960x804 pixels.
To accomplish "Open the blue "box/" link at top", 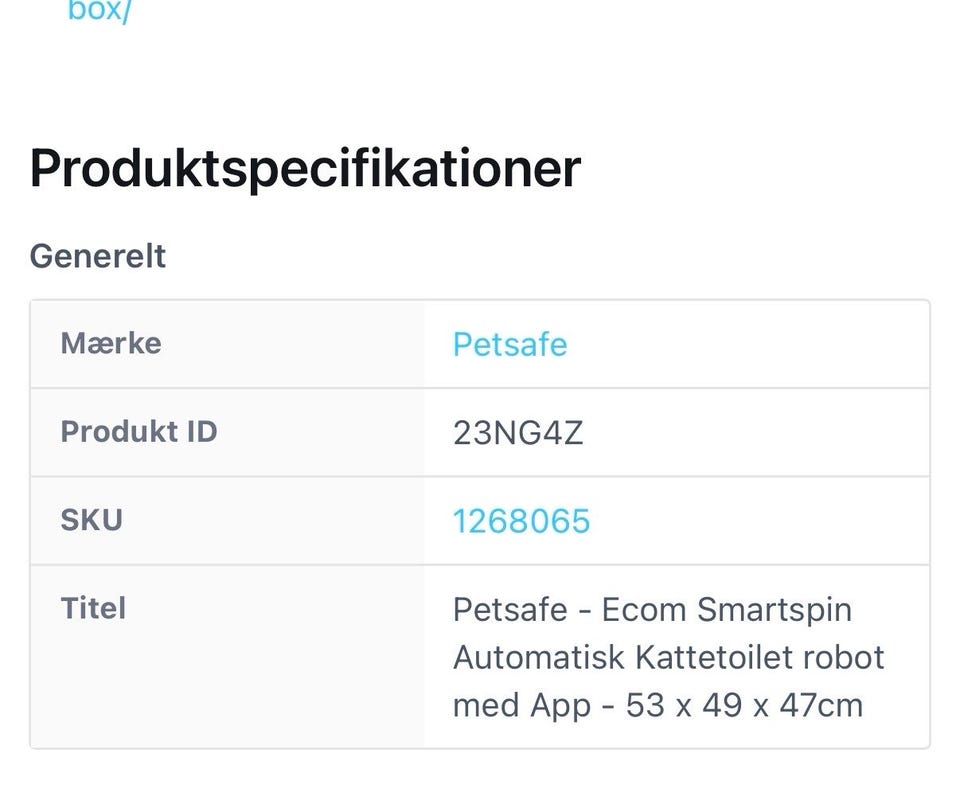I will pos(99,14).
